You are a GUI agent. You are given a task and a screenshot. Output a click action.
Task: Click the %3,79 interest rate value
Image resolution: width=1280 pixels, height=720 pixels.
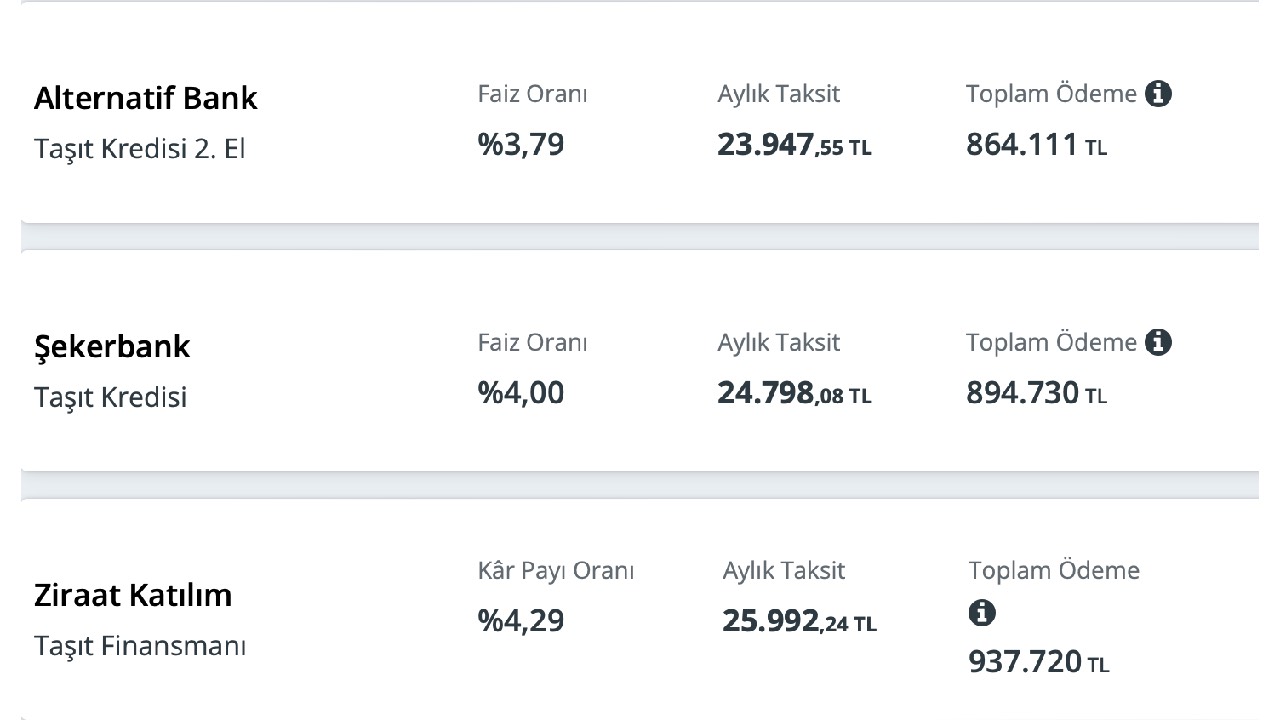521,145
